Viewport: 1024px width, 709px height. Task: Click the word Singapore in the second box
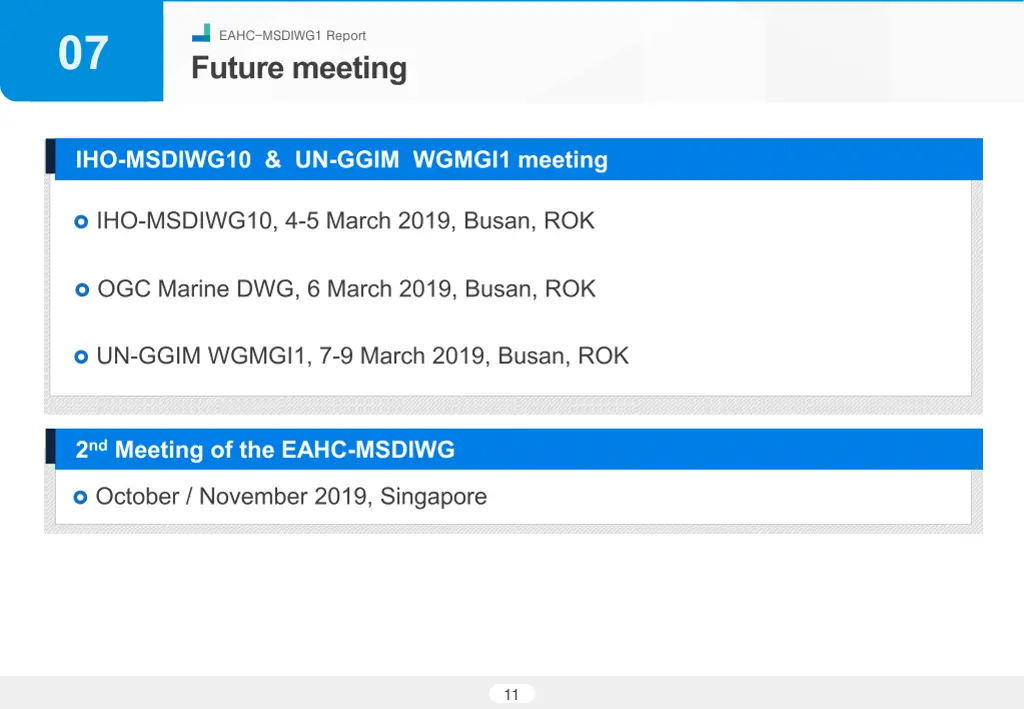[x=434, y=496]
